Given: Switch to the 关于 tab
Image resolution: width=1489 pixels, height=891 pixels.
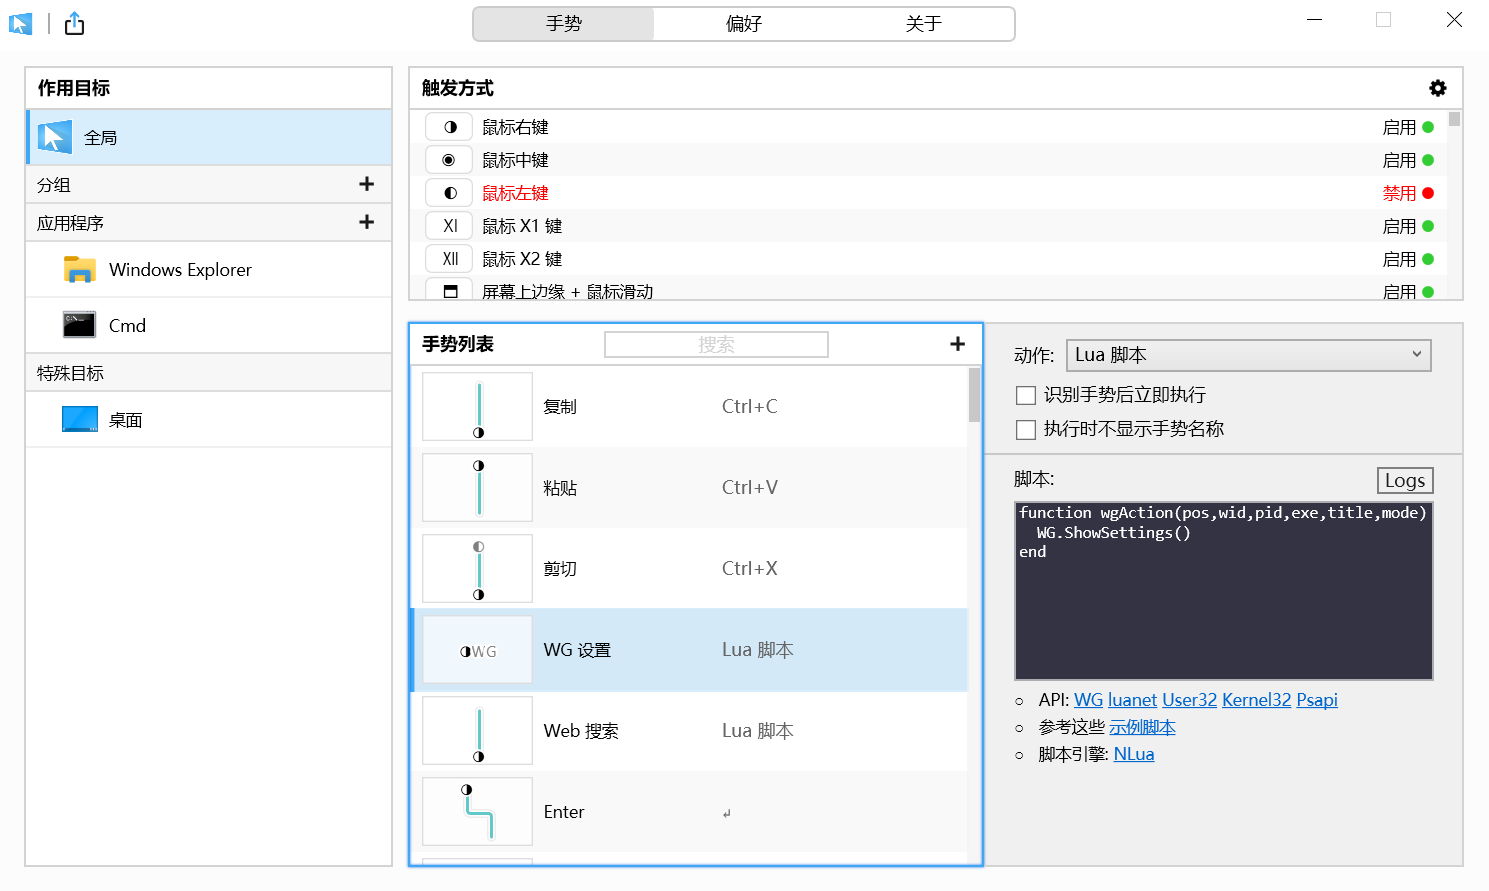Looking at the screenshot, I should tap(924, 24).
